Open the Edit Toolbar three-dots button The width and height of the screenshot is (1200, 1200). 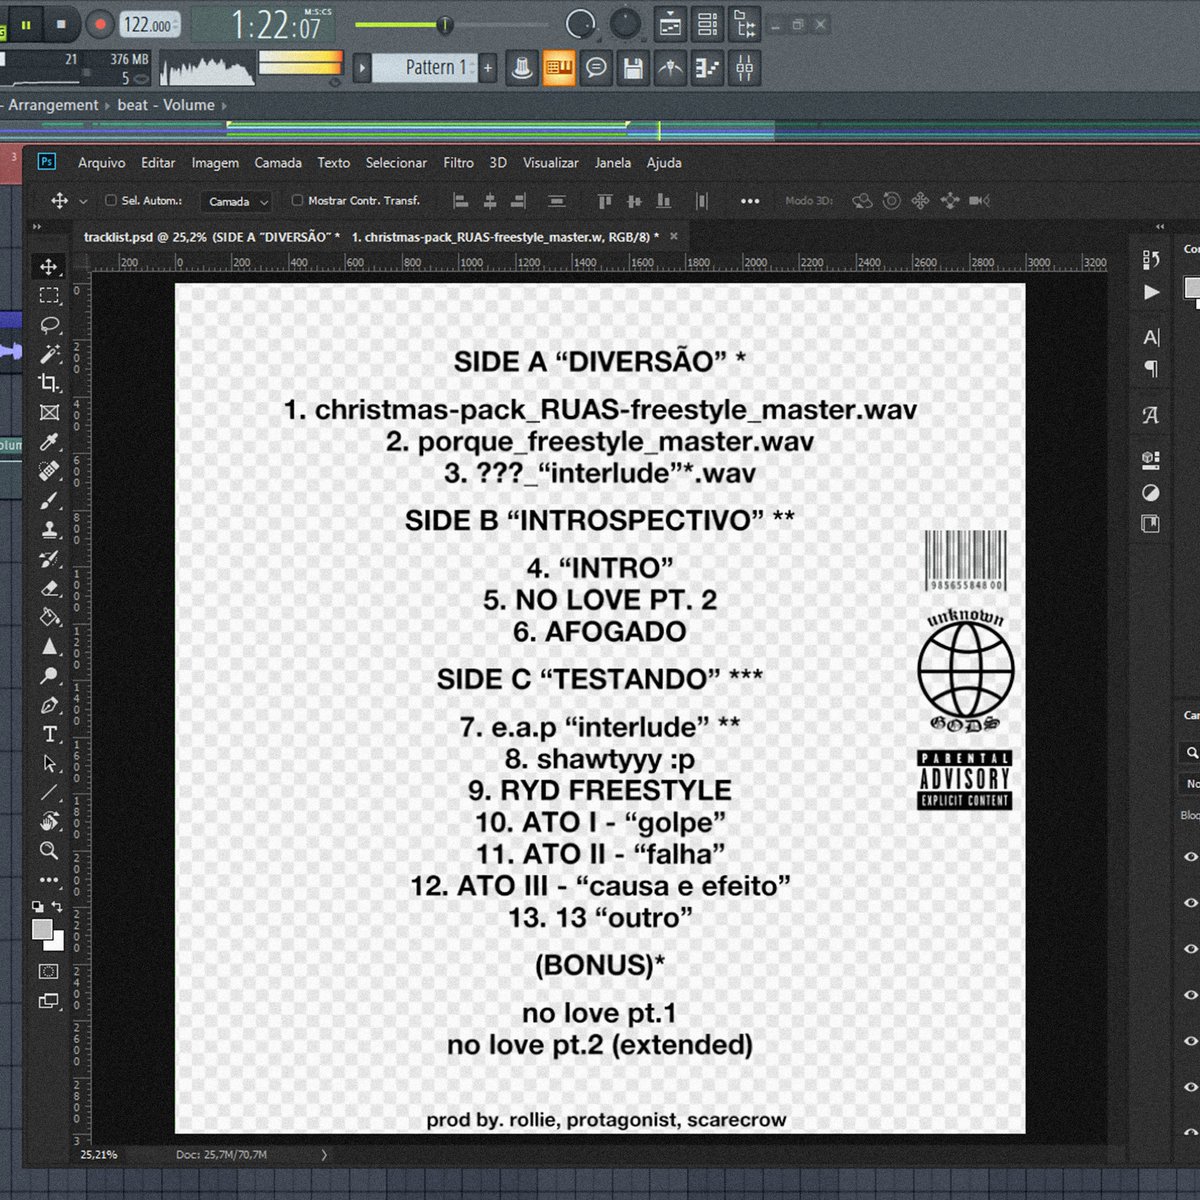(x=48, y=880)
